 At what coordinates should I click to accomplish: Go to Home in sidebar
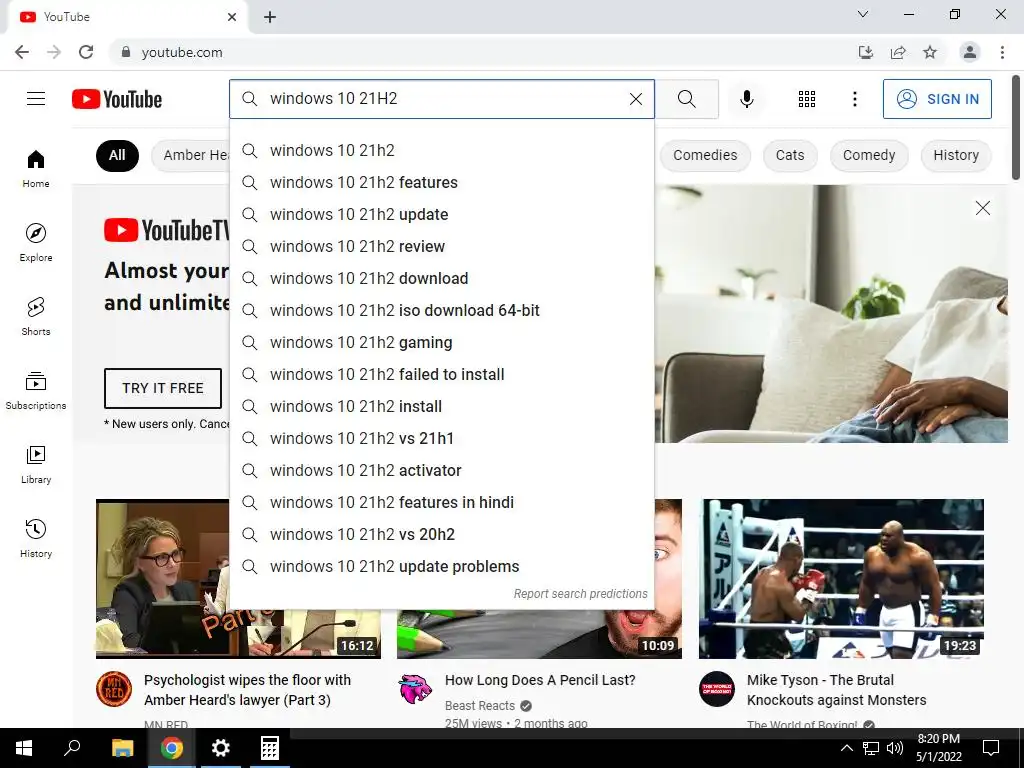coord(36,168)
